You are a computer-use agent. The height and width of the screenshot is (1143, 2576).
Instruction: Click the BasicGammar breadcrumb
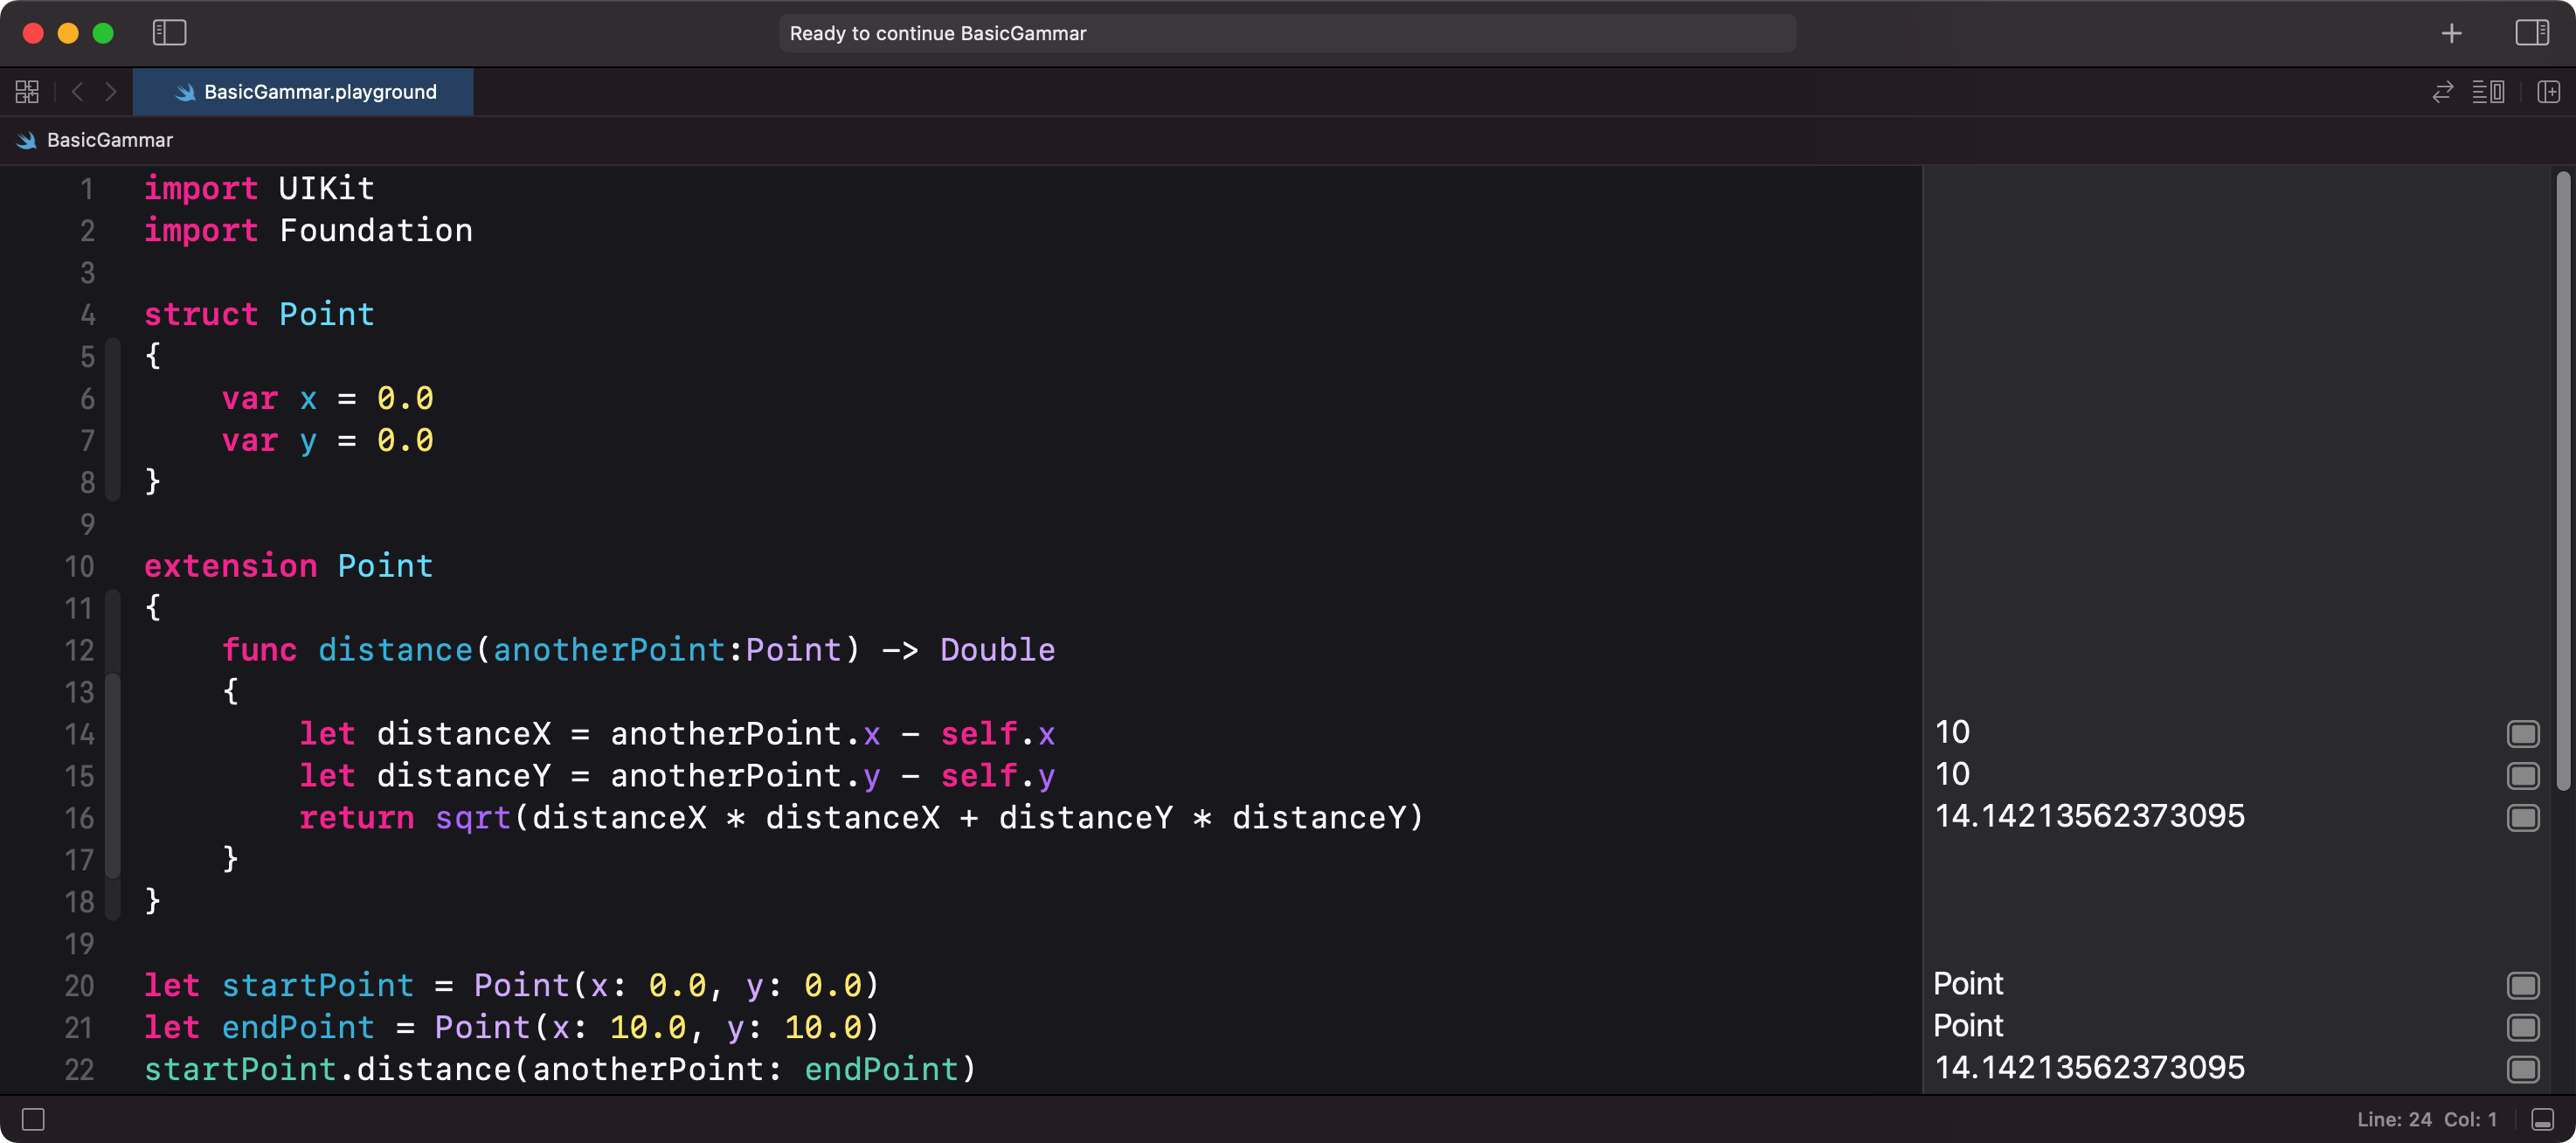pos(110,140)
